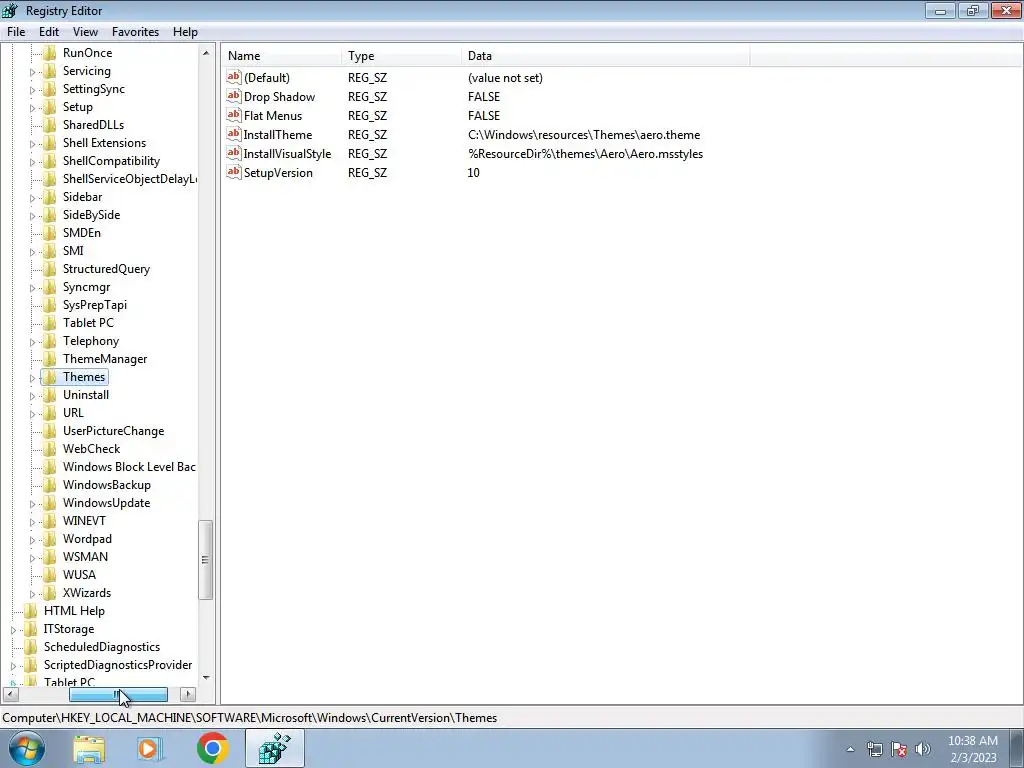This screenshot has width=1024, height=768.
Task: Select the Drop Shadow value icon
Action: [234, 96]
